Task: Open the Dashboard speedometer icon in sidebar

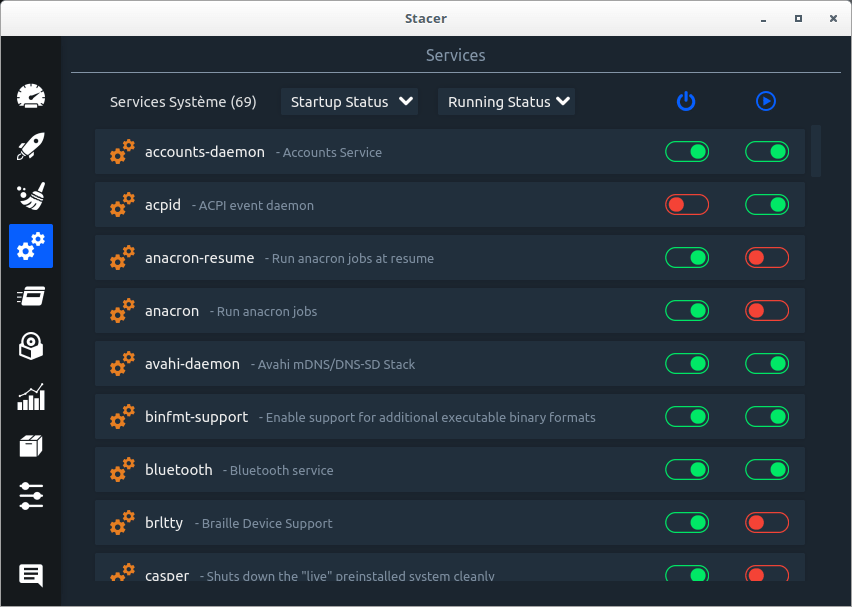Action: point(31,97)
